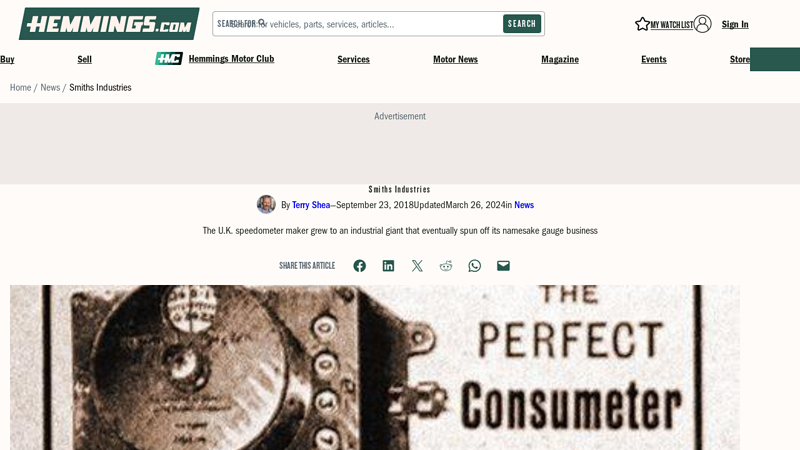Share article on X
The height and width of the screenshot is (450, 800).
[417, 266]
